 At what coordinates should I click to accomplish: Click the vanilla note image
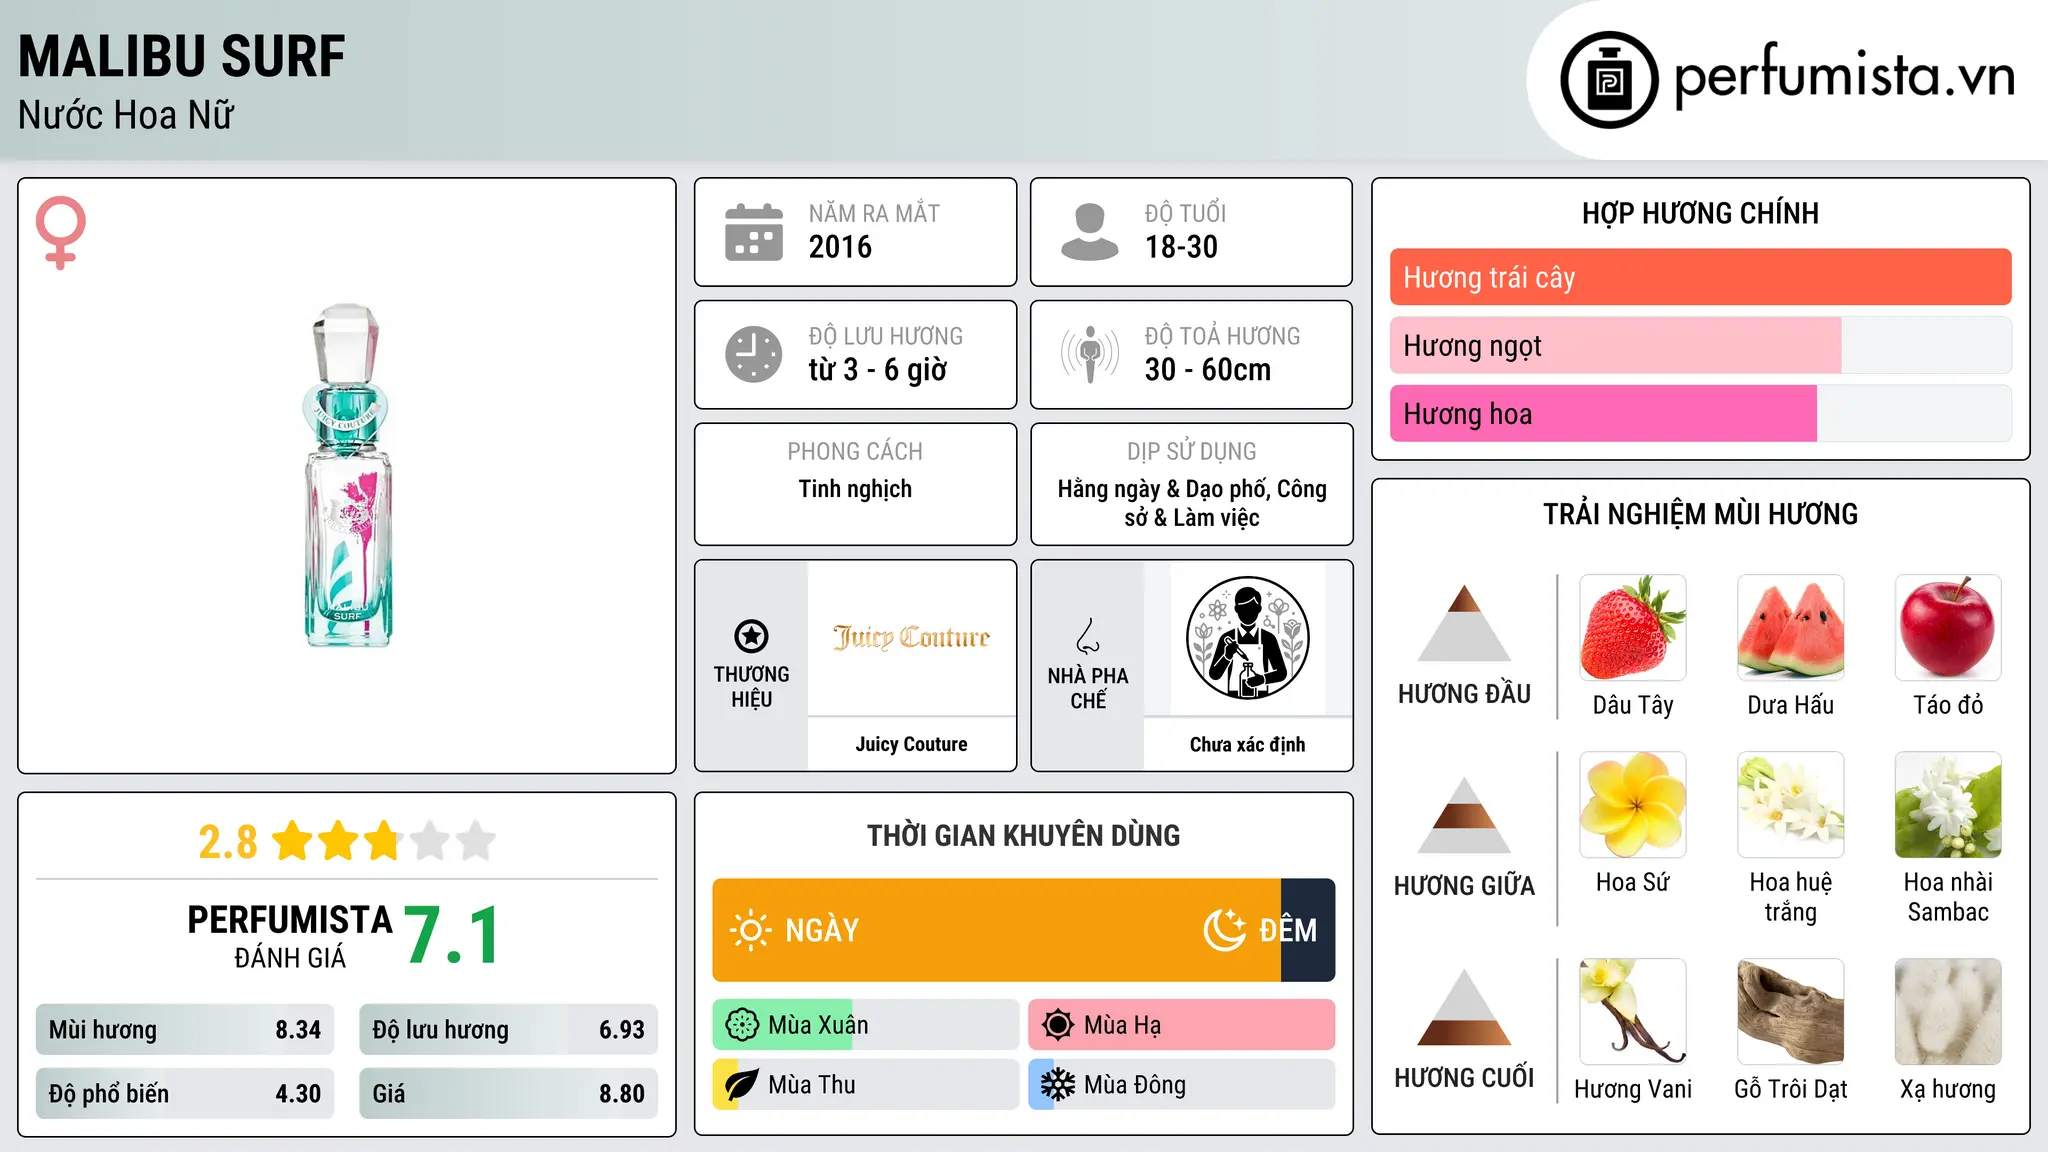(1633, 1012)
